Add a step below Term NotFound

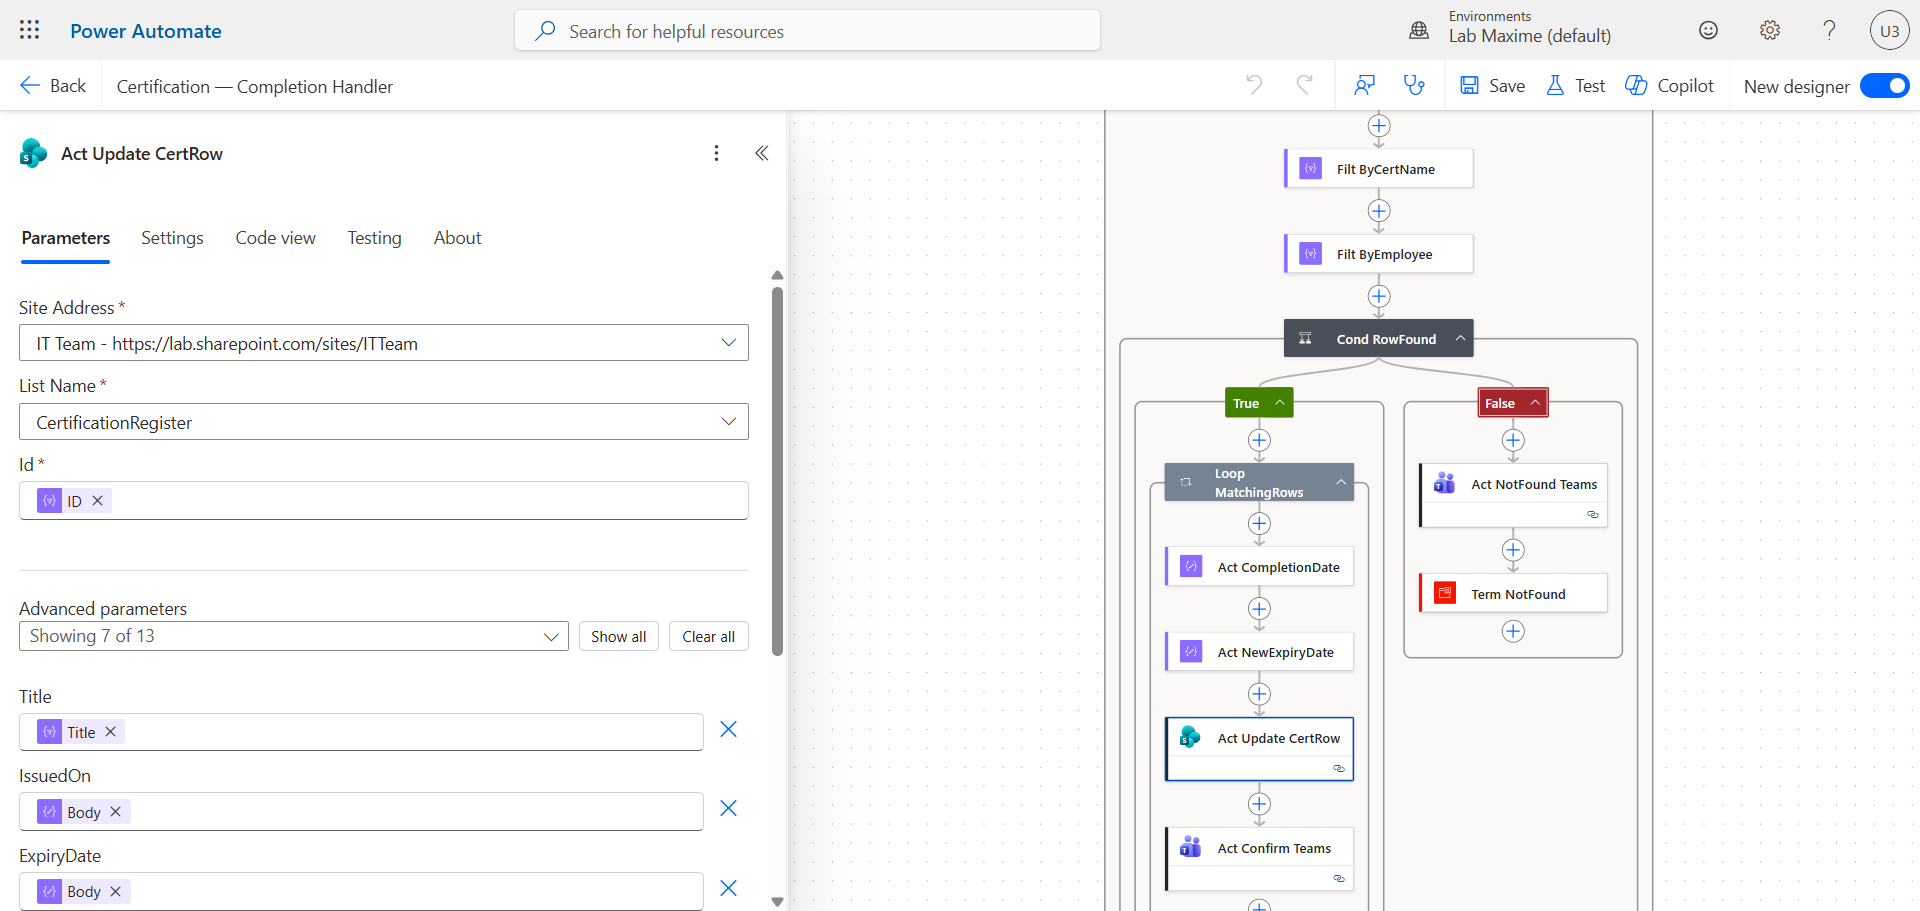pos(1513,631)
